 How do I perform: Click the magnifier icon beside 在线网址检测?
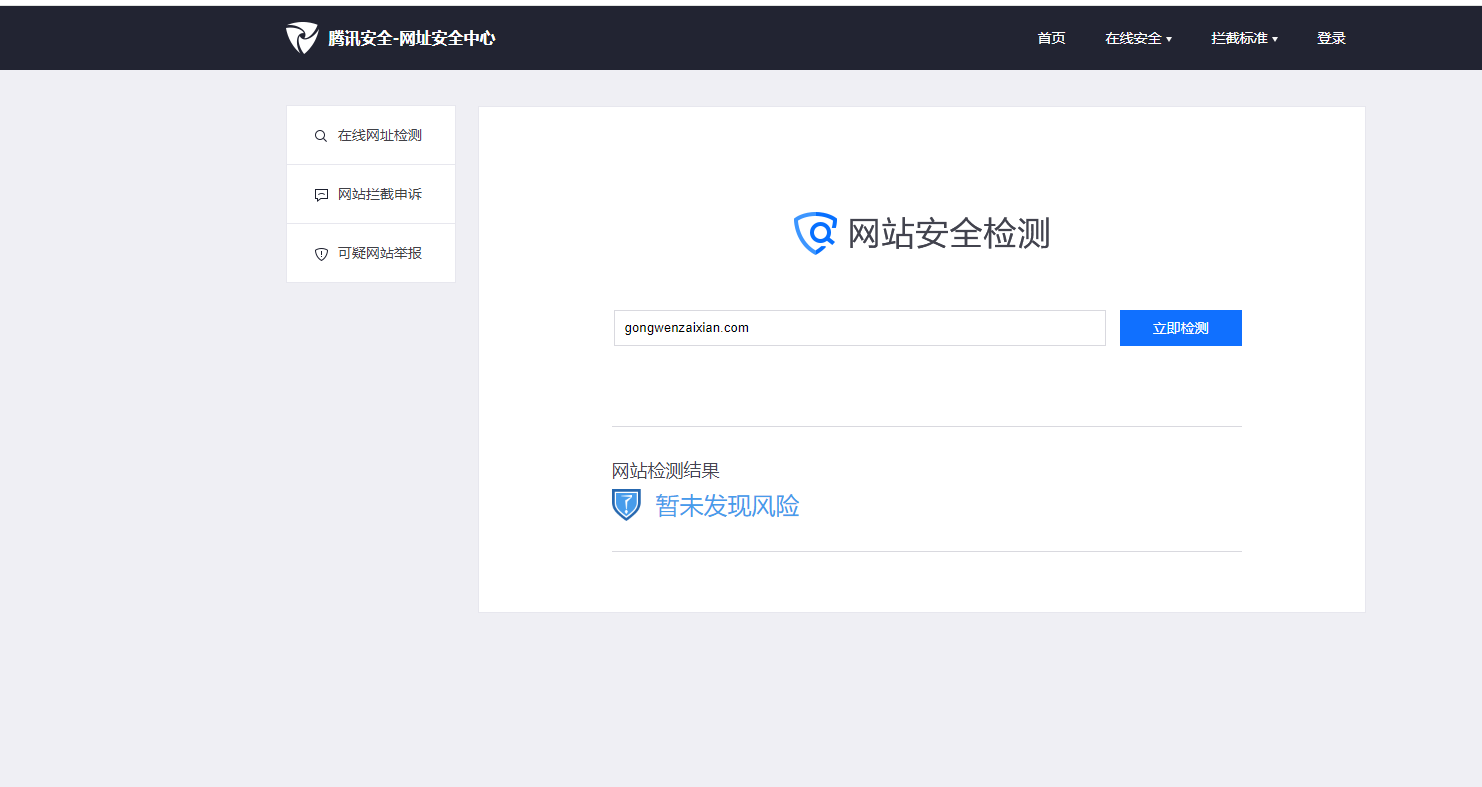point(321,136)
